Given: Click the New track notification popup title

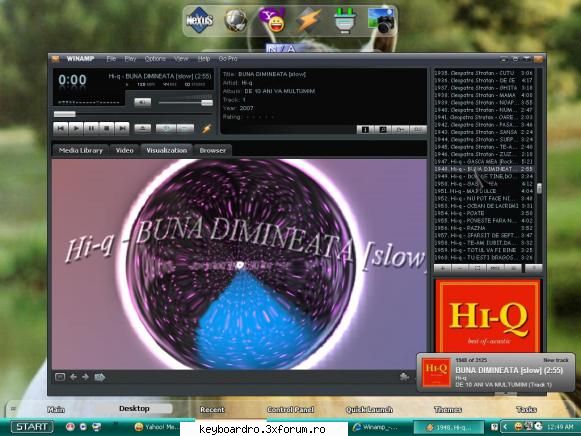Looking at the screenshot, I should pos(509,370).
